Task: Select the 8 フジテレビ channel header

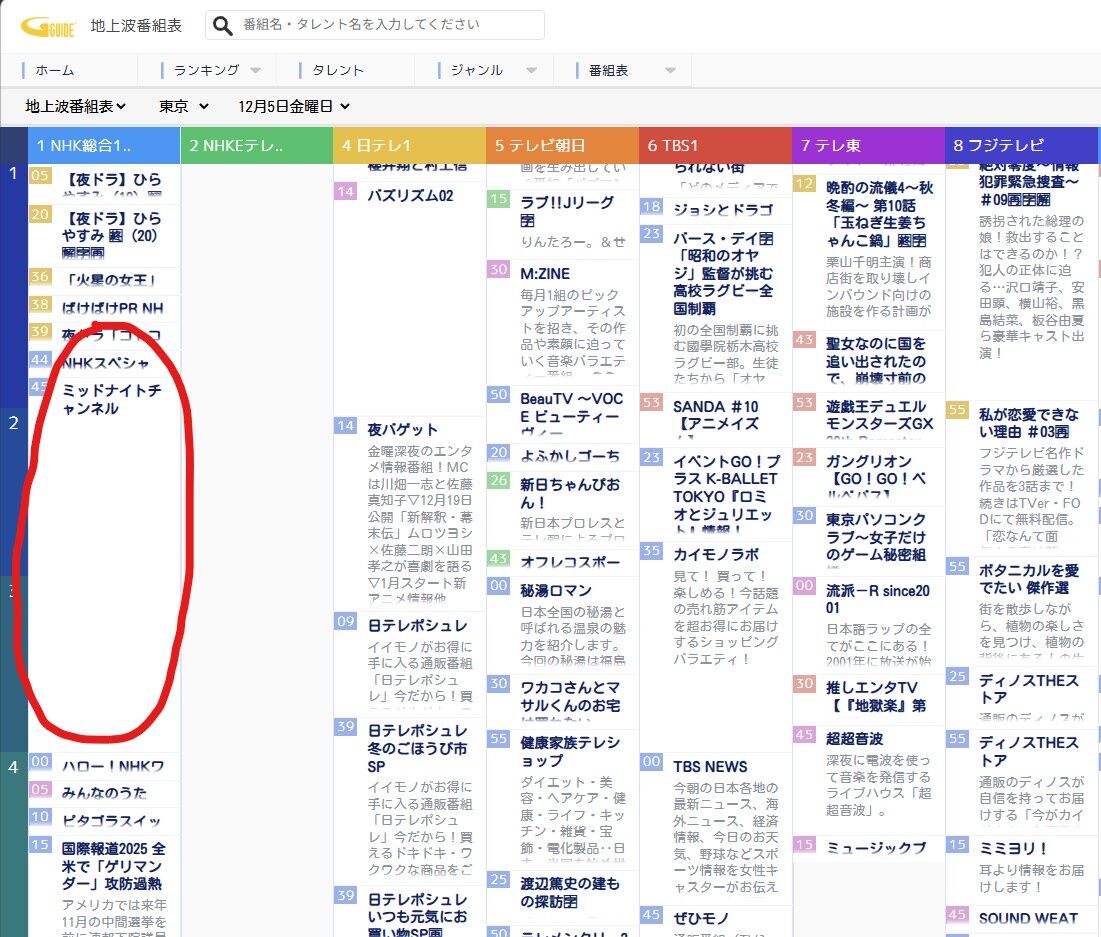Action: click(1021, 145)
